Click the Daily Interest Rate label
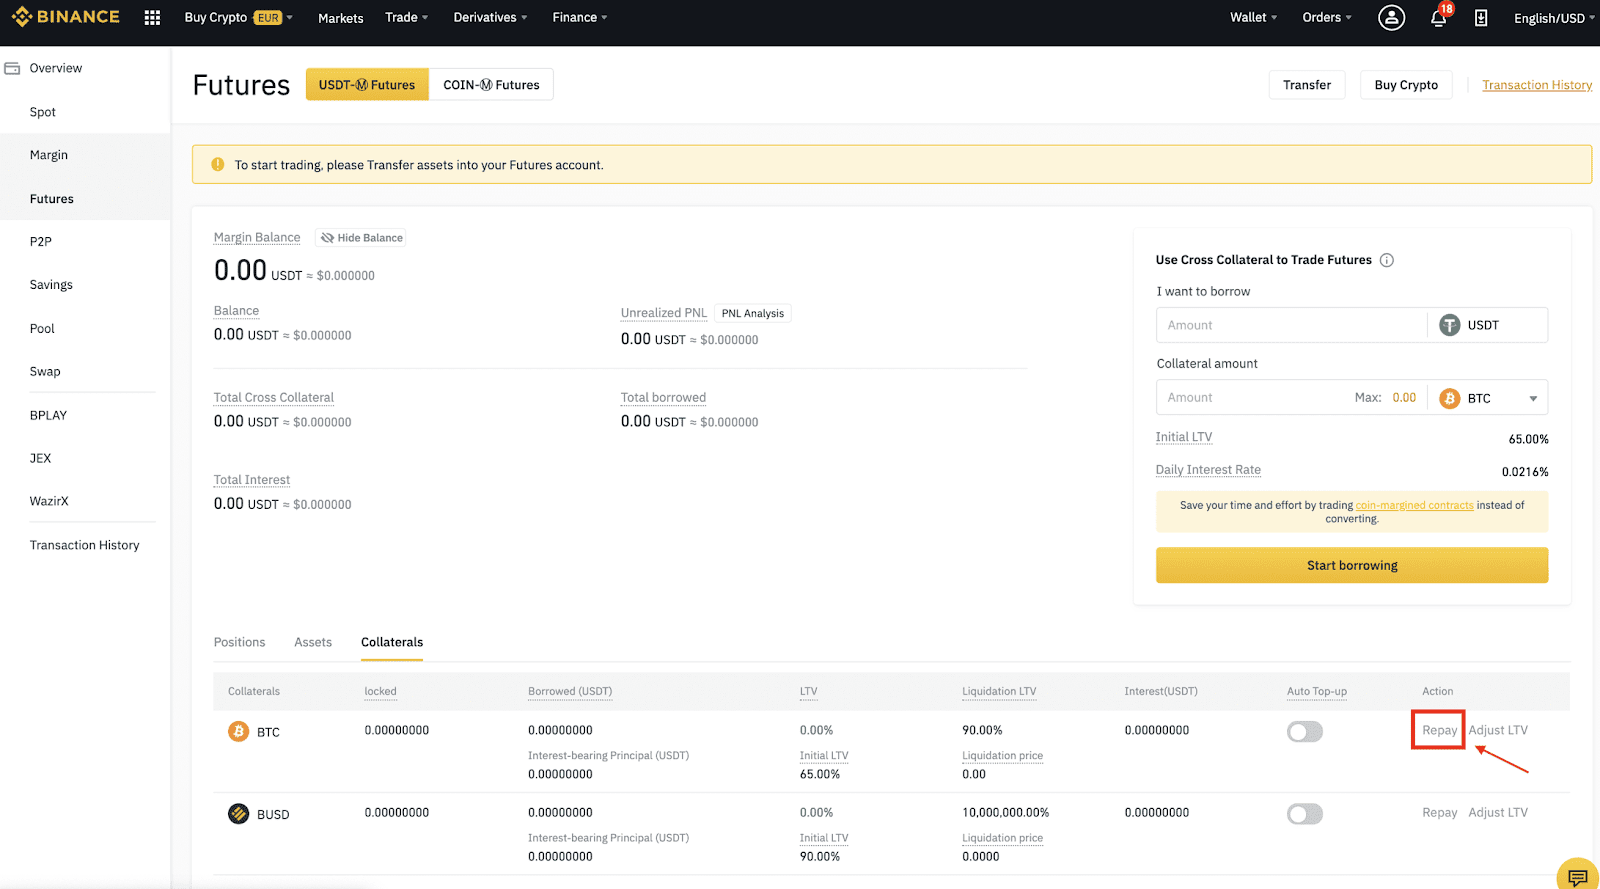This screenshot has height=889, width=1600. tap(1208, 470)
